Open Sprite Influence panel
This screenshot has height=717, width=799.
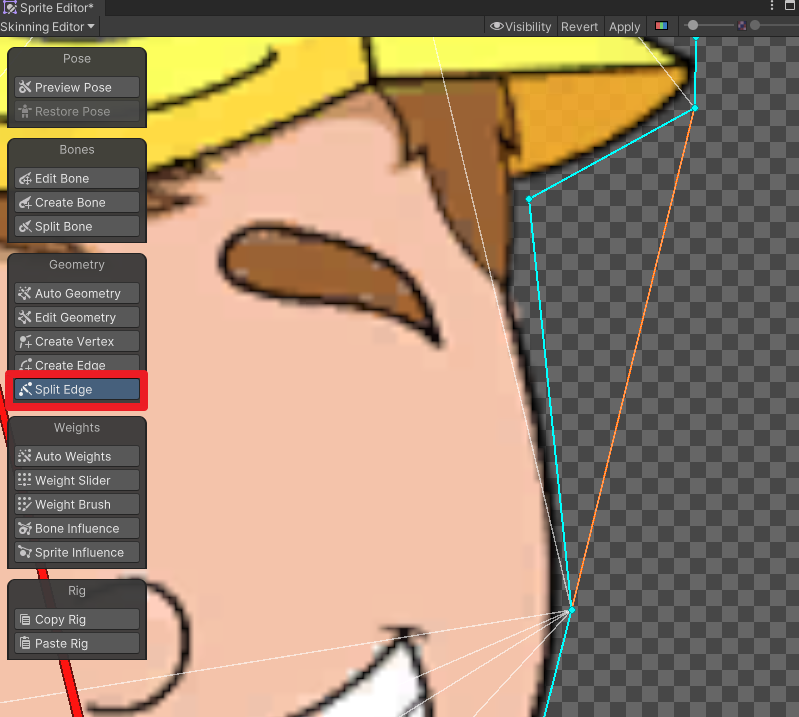click(x=77, y=552)
